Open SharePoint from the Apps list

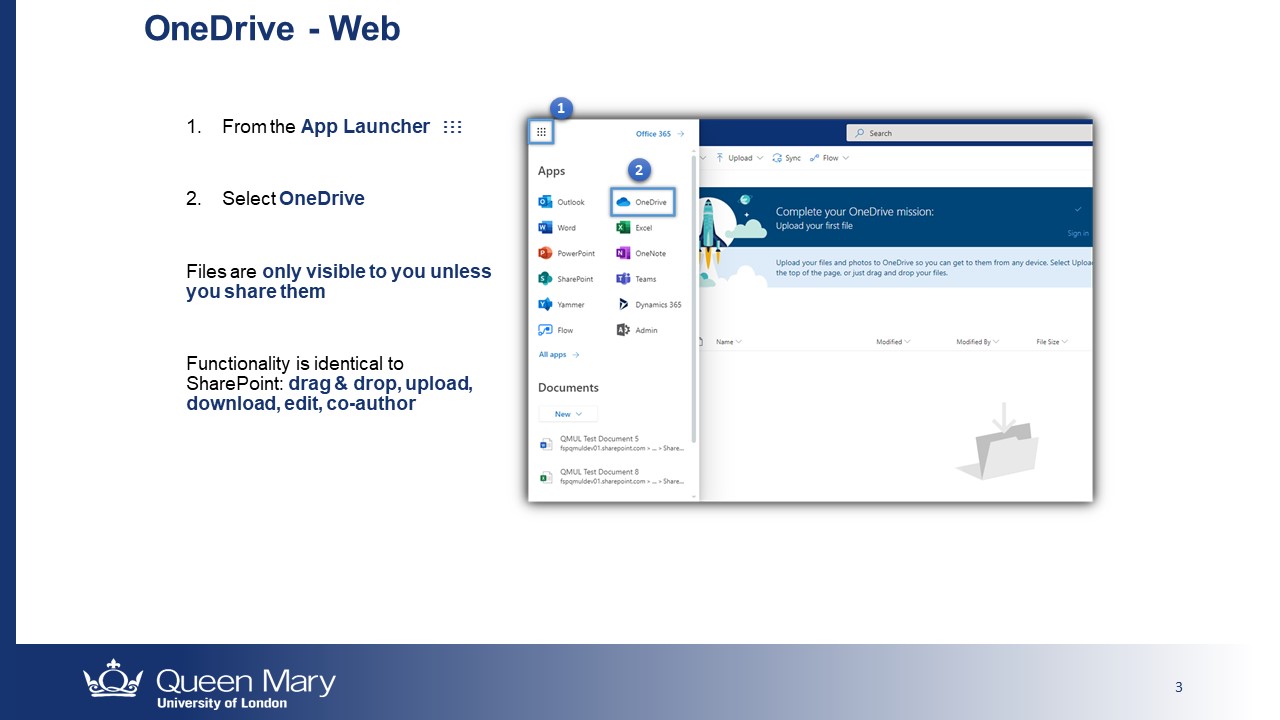tap(566, 279)
